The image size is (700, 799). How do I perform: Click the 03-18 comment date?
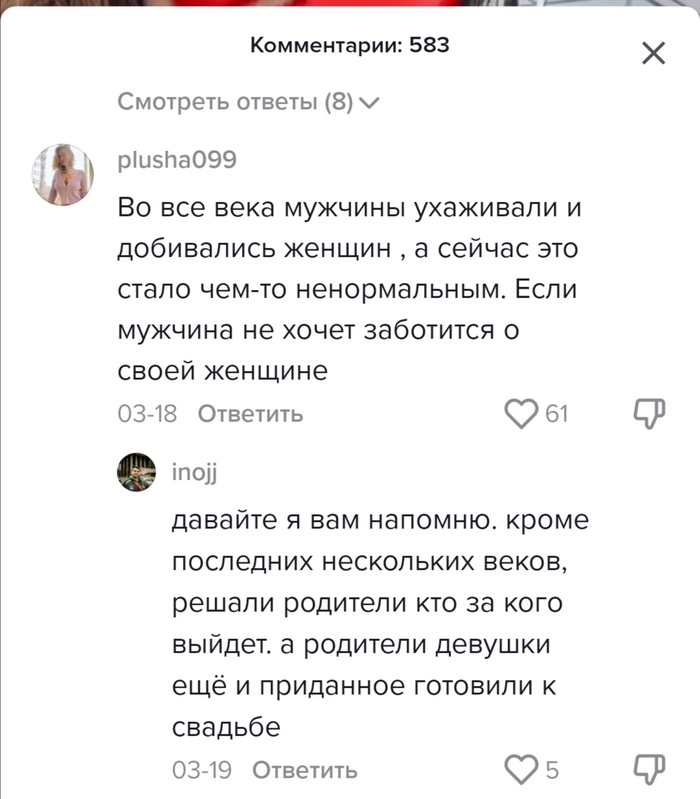coord(147,413)
